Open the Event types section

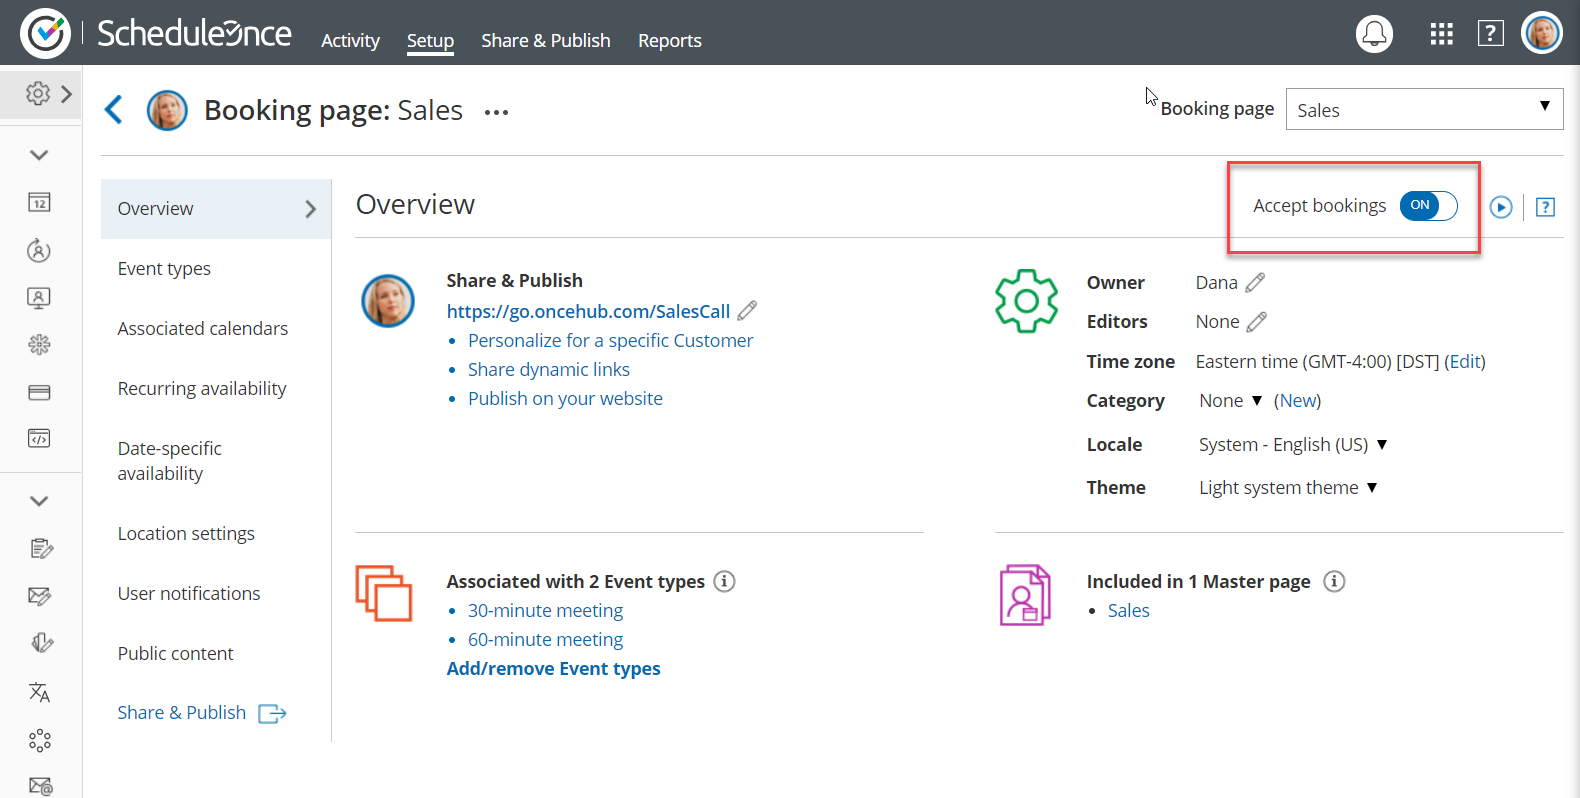coord(164,268)
